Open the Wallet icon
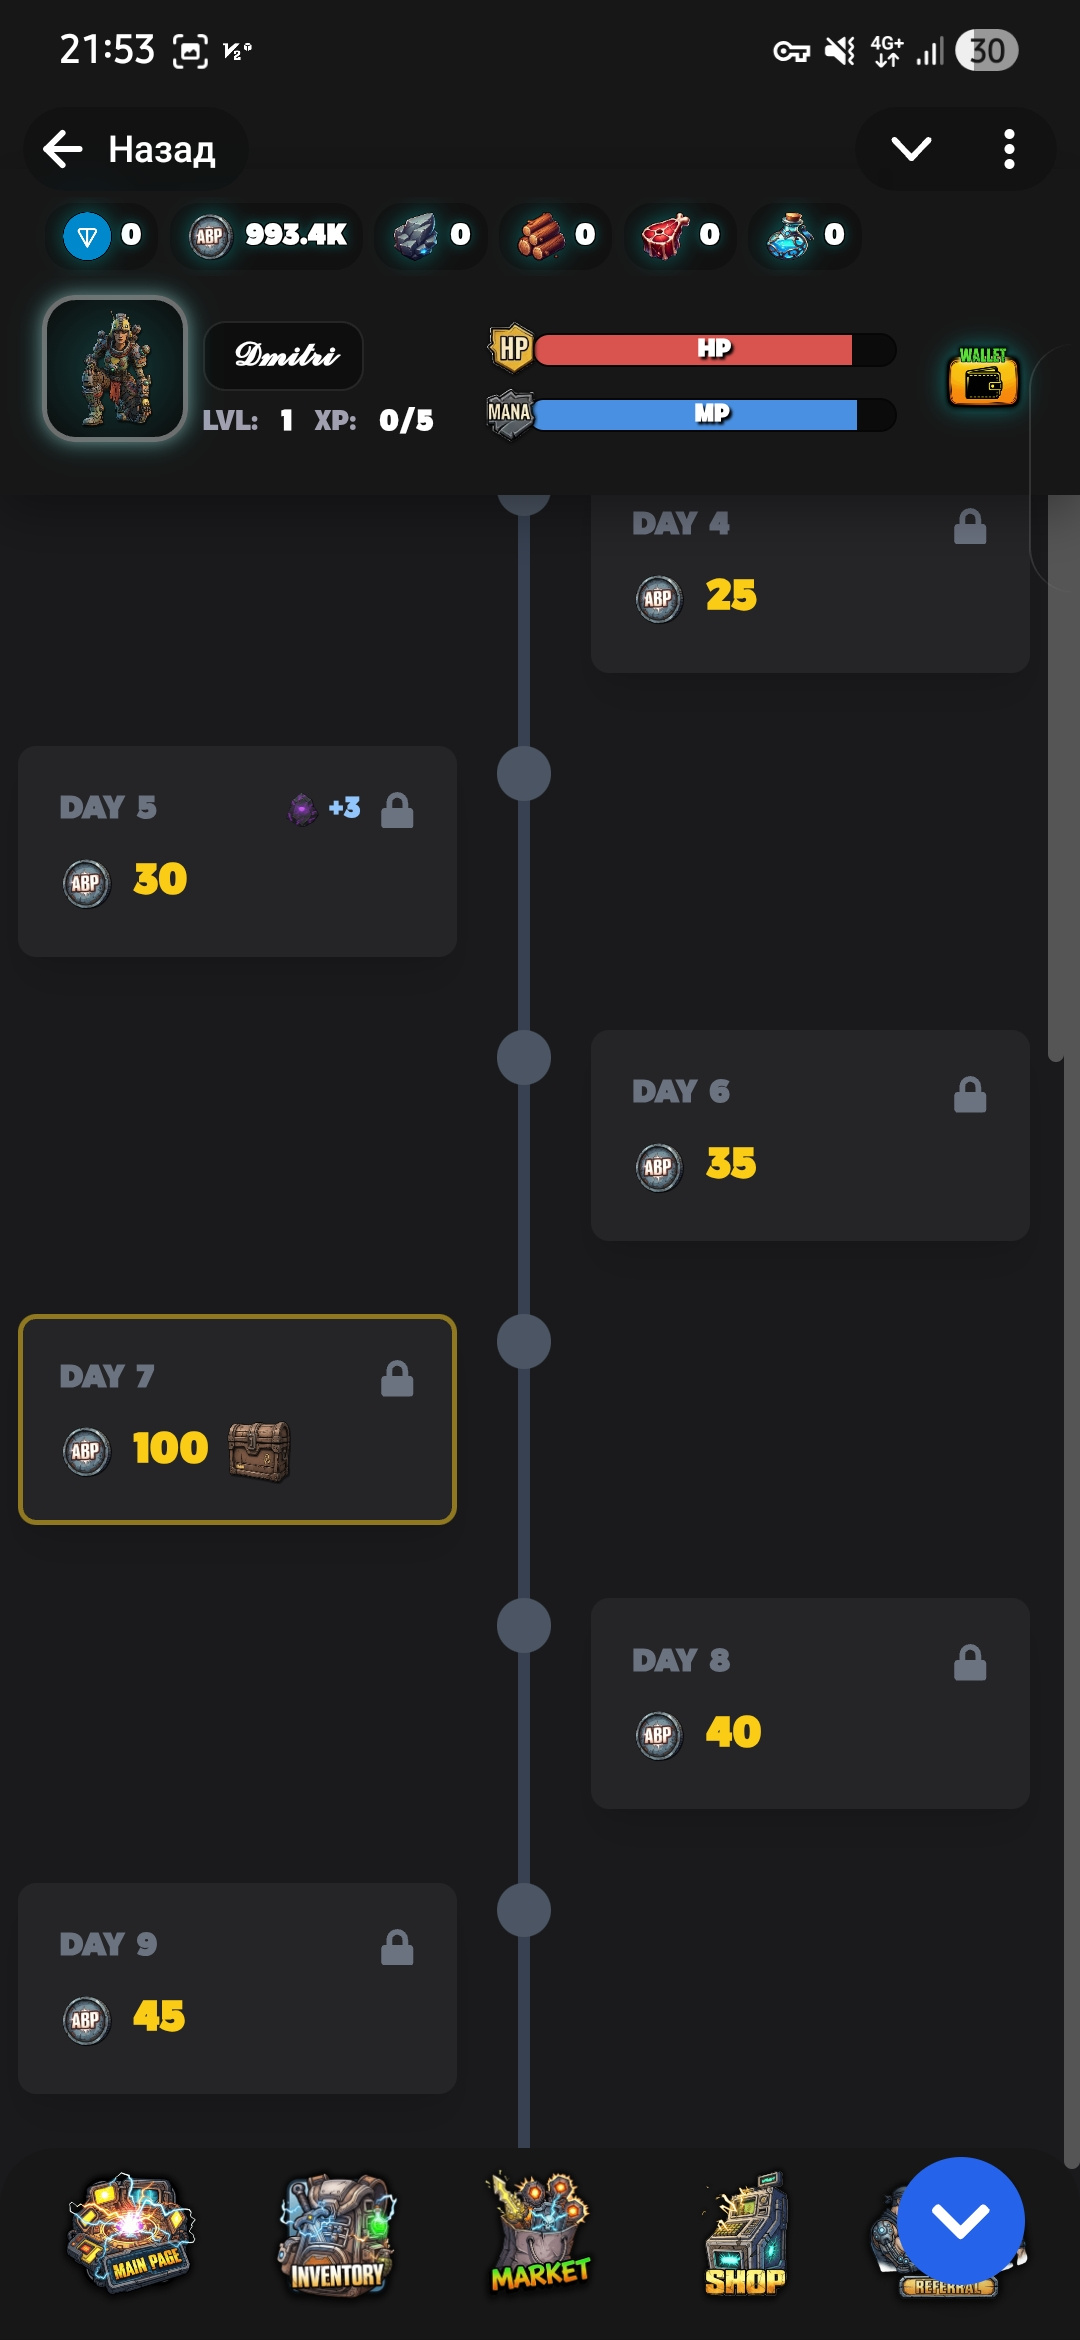1080x2340 pixels. coord(983,379)
